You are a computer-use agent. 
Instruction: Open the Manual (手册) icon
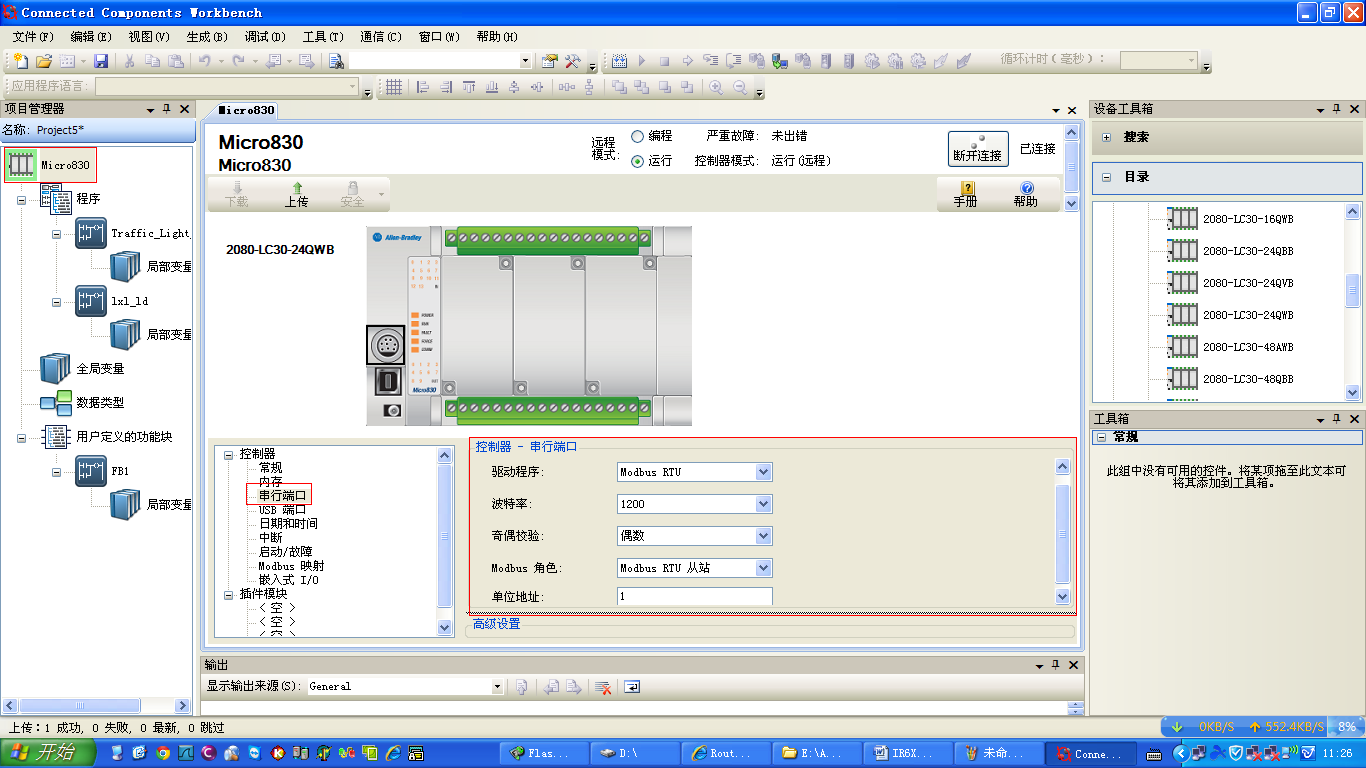point(966,194)
